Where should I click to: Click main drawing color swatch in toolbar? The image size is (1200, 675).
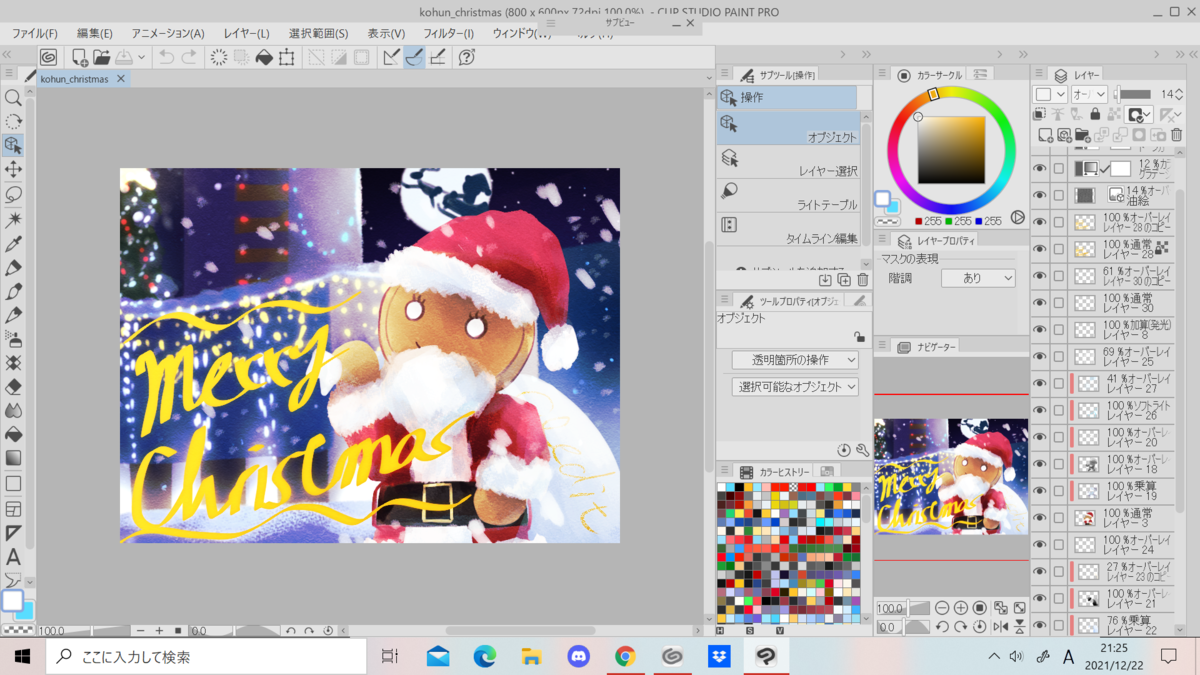[11, 600]
